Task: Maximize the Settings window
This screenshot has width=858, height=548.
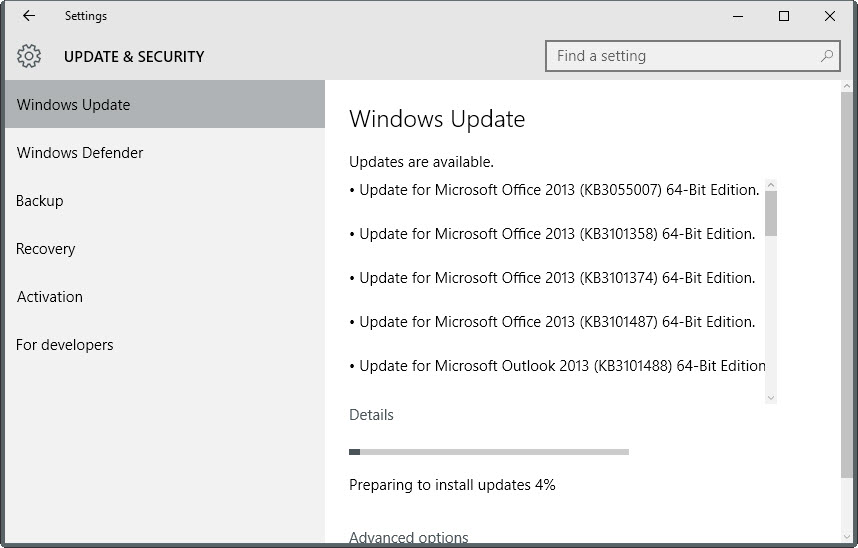Action: [x=784, y=16]
